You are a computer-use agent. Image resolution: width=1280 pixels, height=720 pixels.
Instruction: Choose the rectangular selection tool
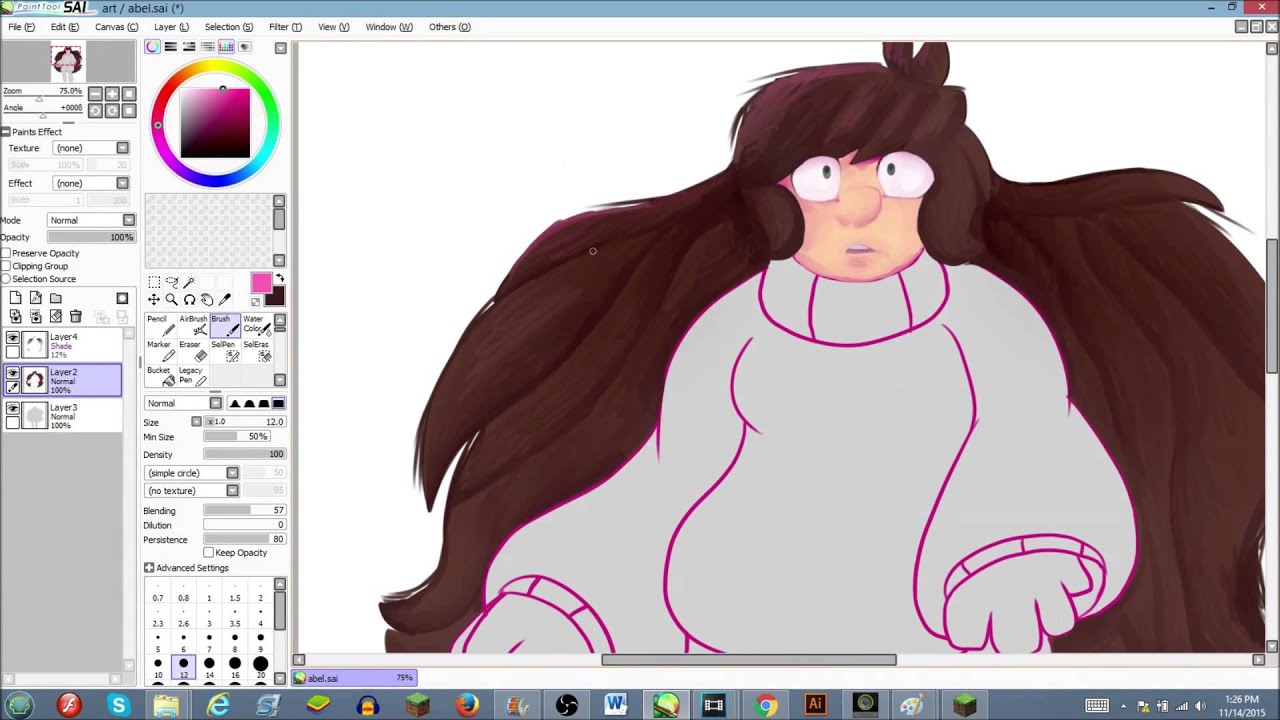click(154, 283)
